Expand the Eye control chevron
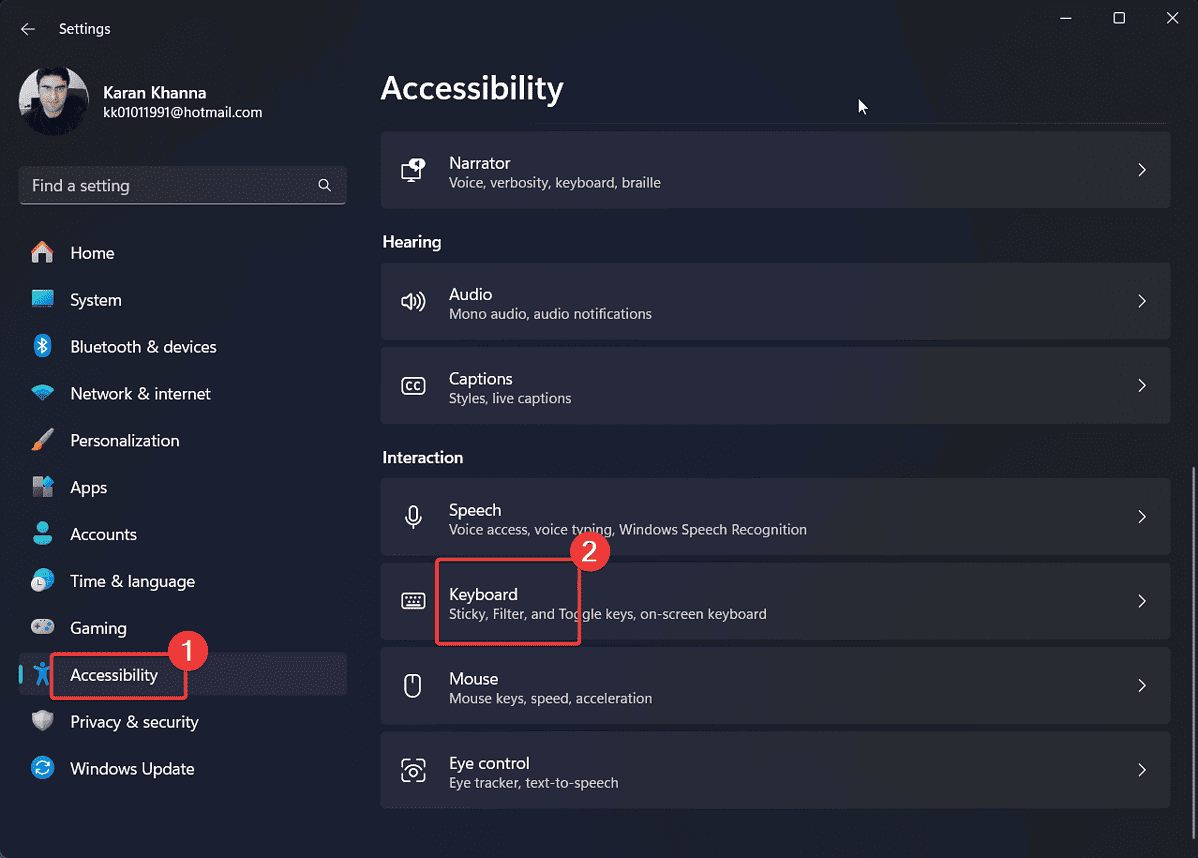Screen dimensions: 1198x858 pos(1142,770)
